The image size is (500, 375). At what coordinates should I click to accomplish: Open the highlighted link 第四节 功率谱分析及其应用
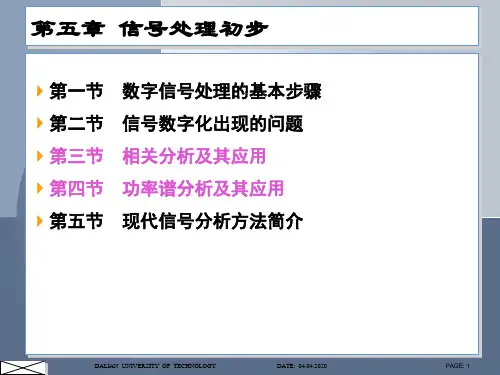167,188
